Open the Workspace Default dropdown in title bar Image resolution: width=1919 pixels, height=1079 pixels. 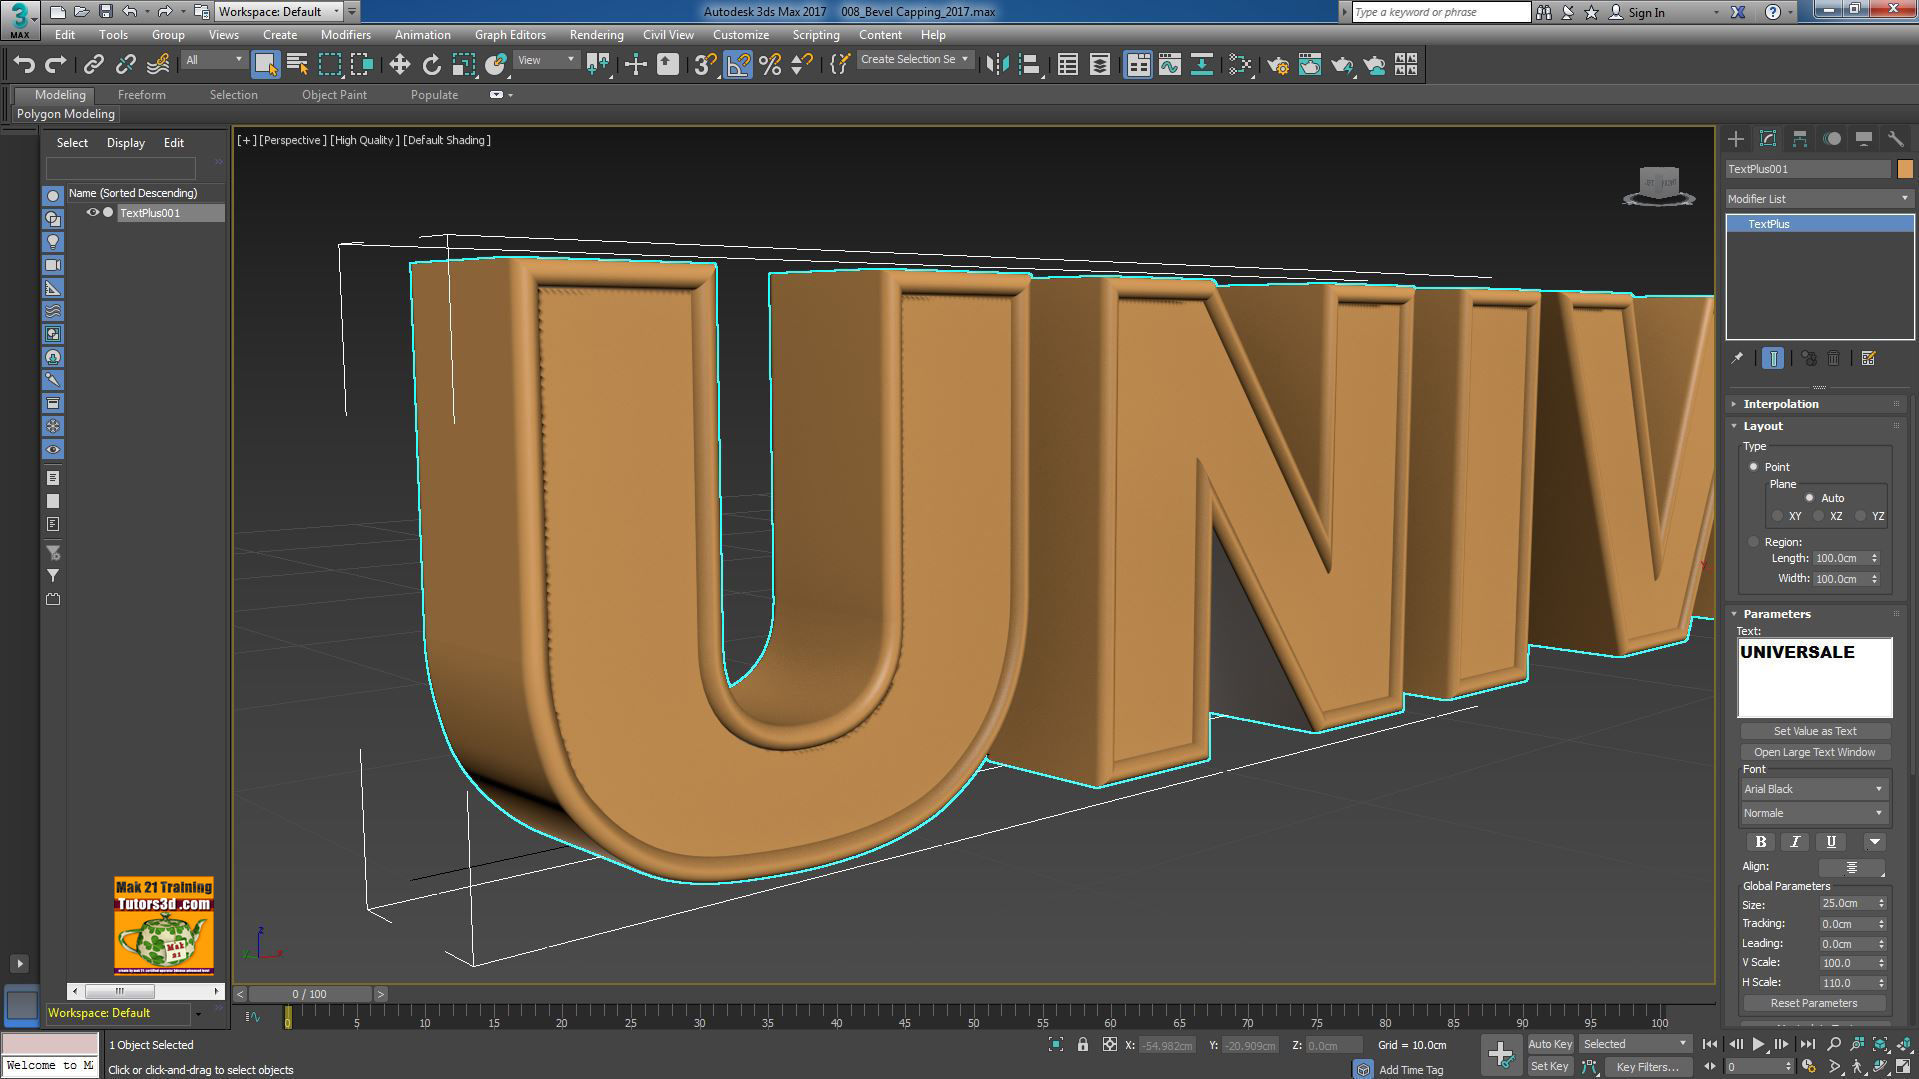coord(279,12)
